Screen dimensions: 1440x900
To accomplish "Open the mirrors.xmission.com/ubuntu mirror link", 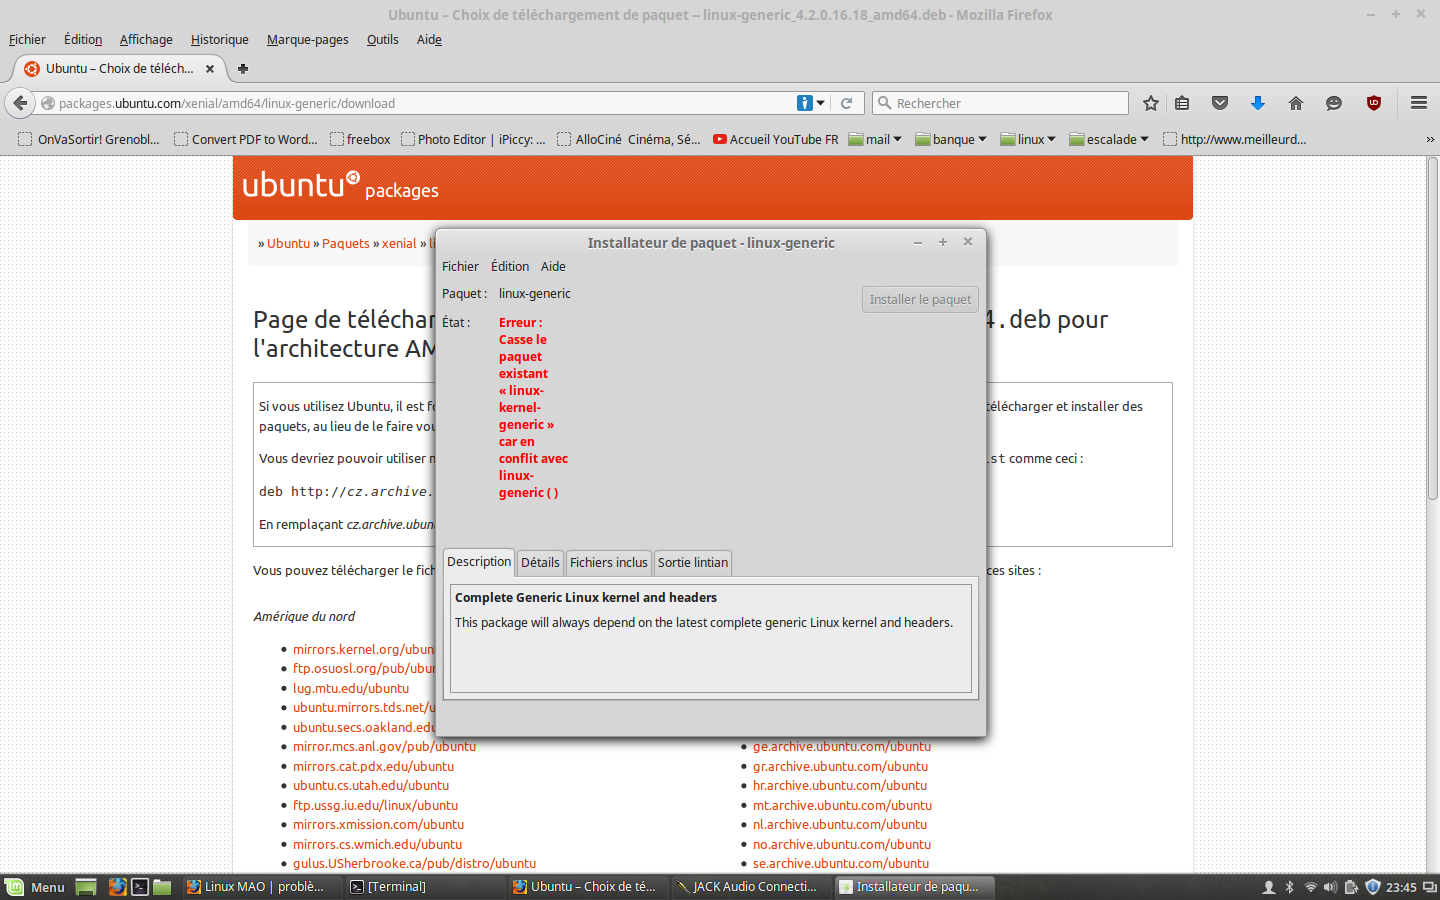I will [x=378, y=825].
